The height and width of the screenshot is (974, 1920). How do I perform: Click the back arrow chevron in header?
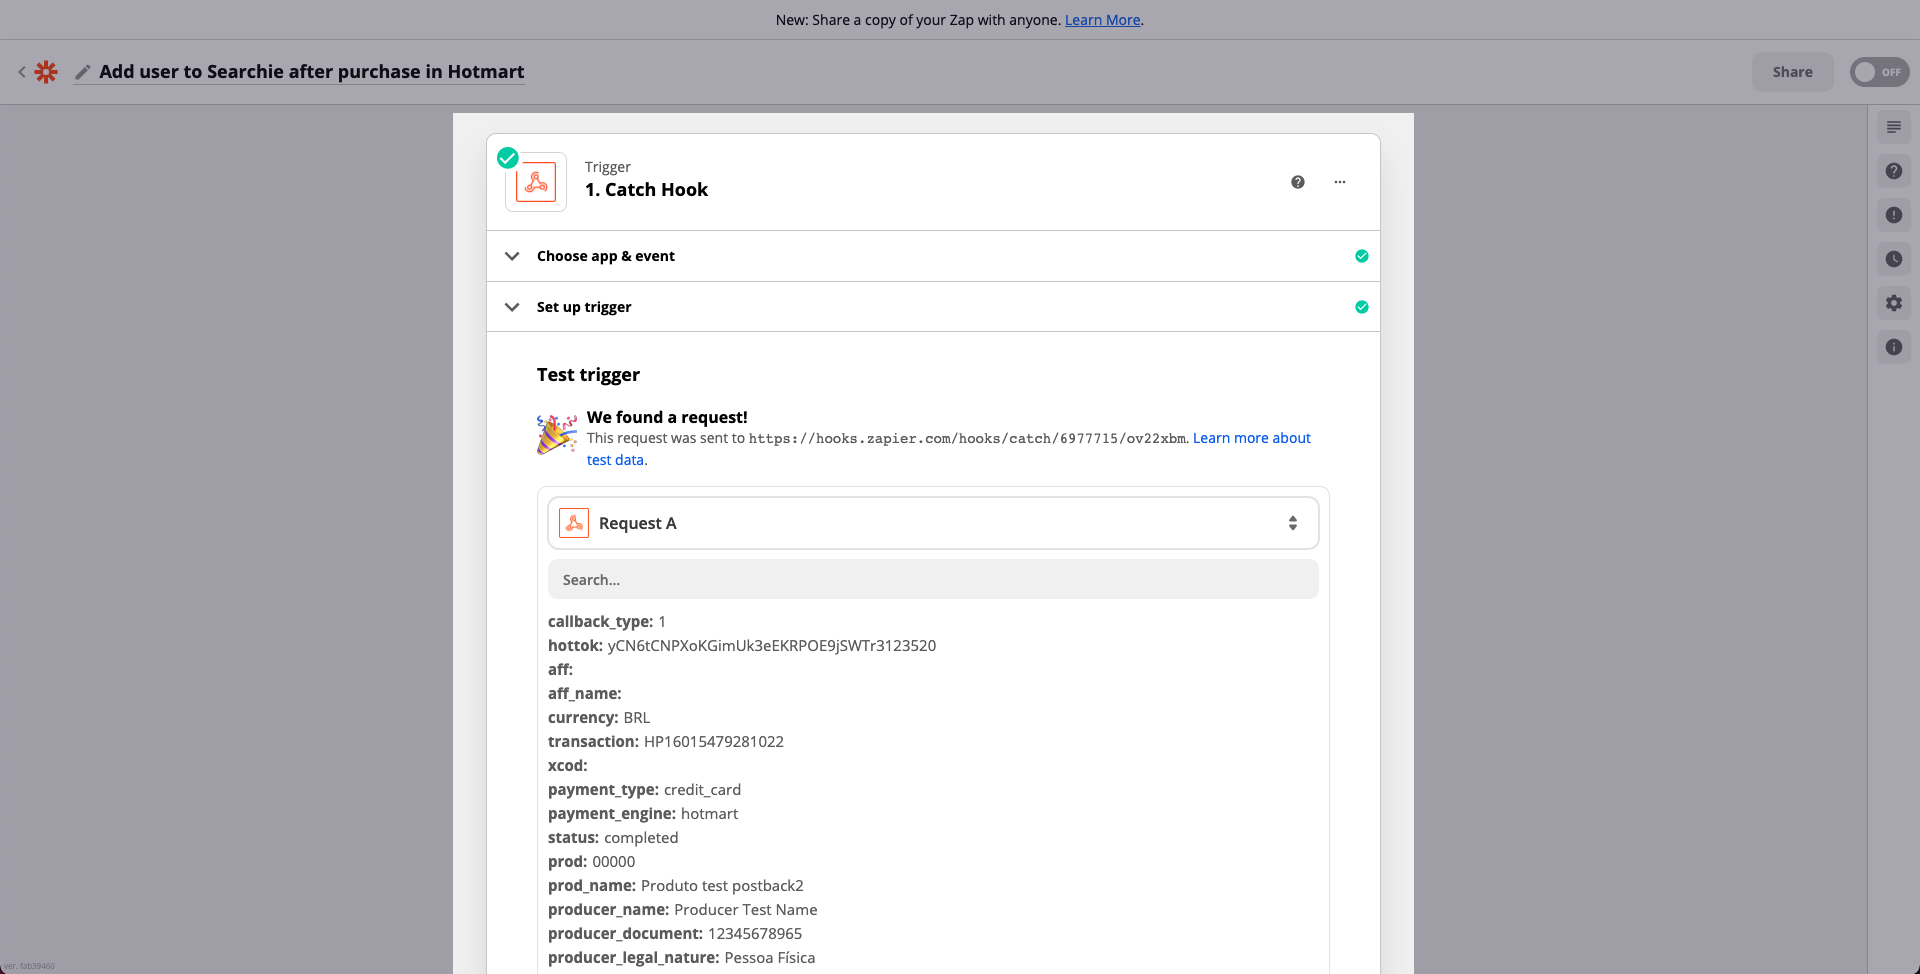tap(22, 72)
